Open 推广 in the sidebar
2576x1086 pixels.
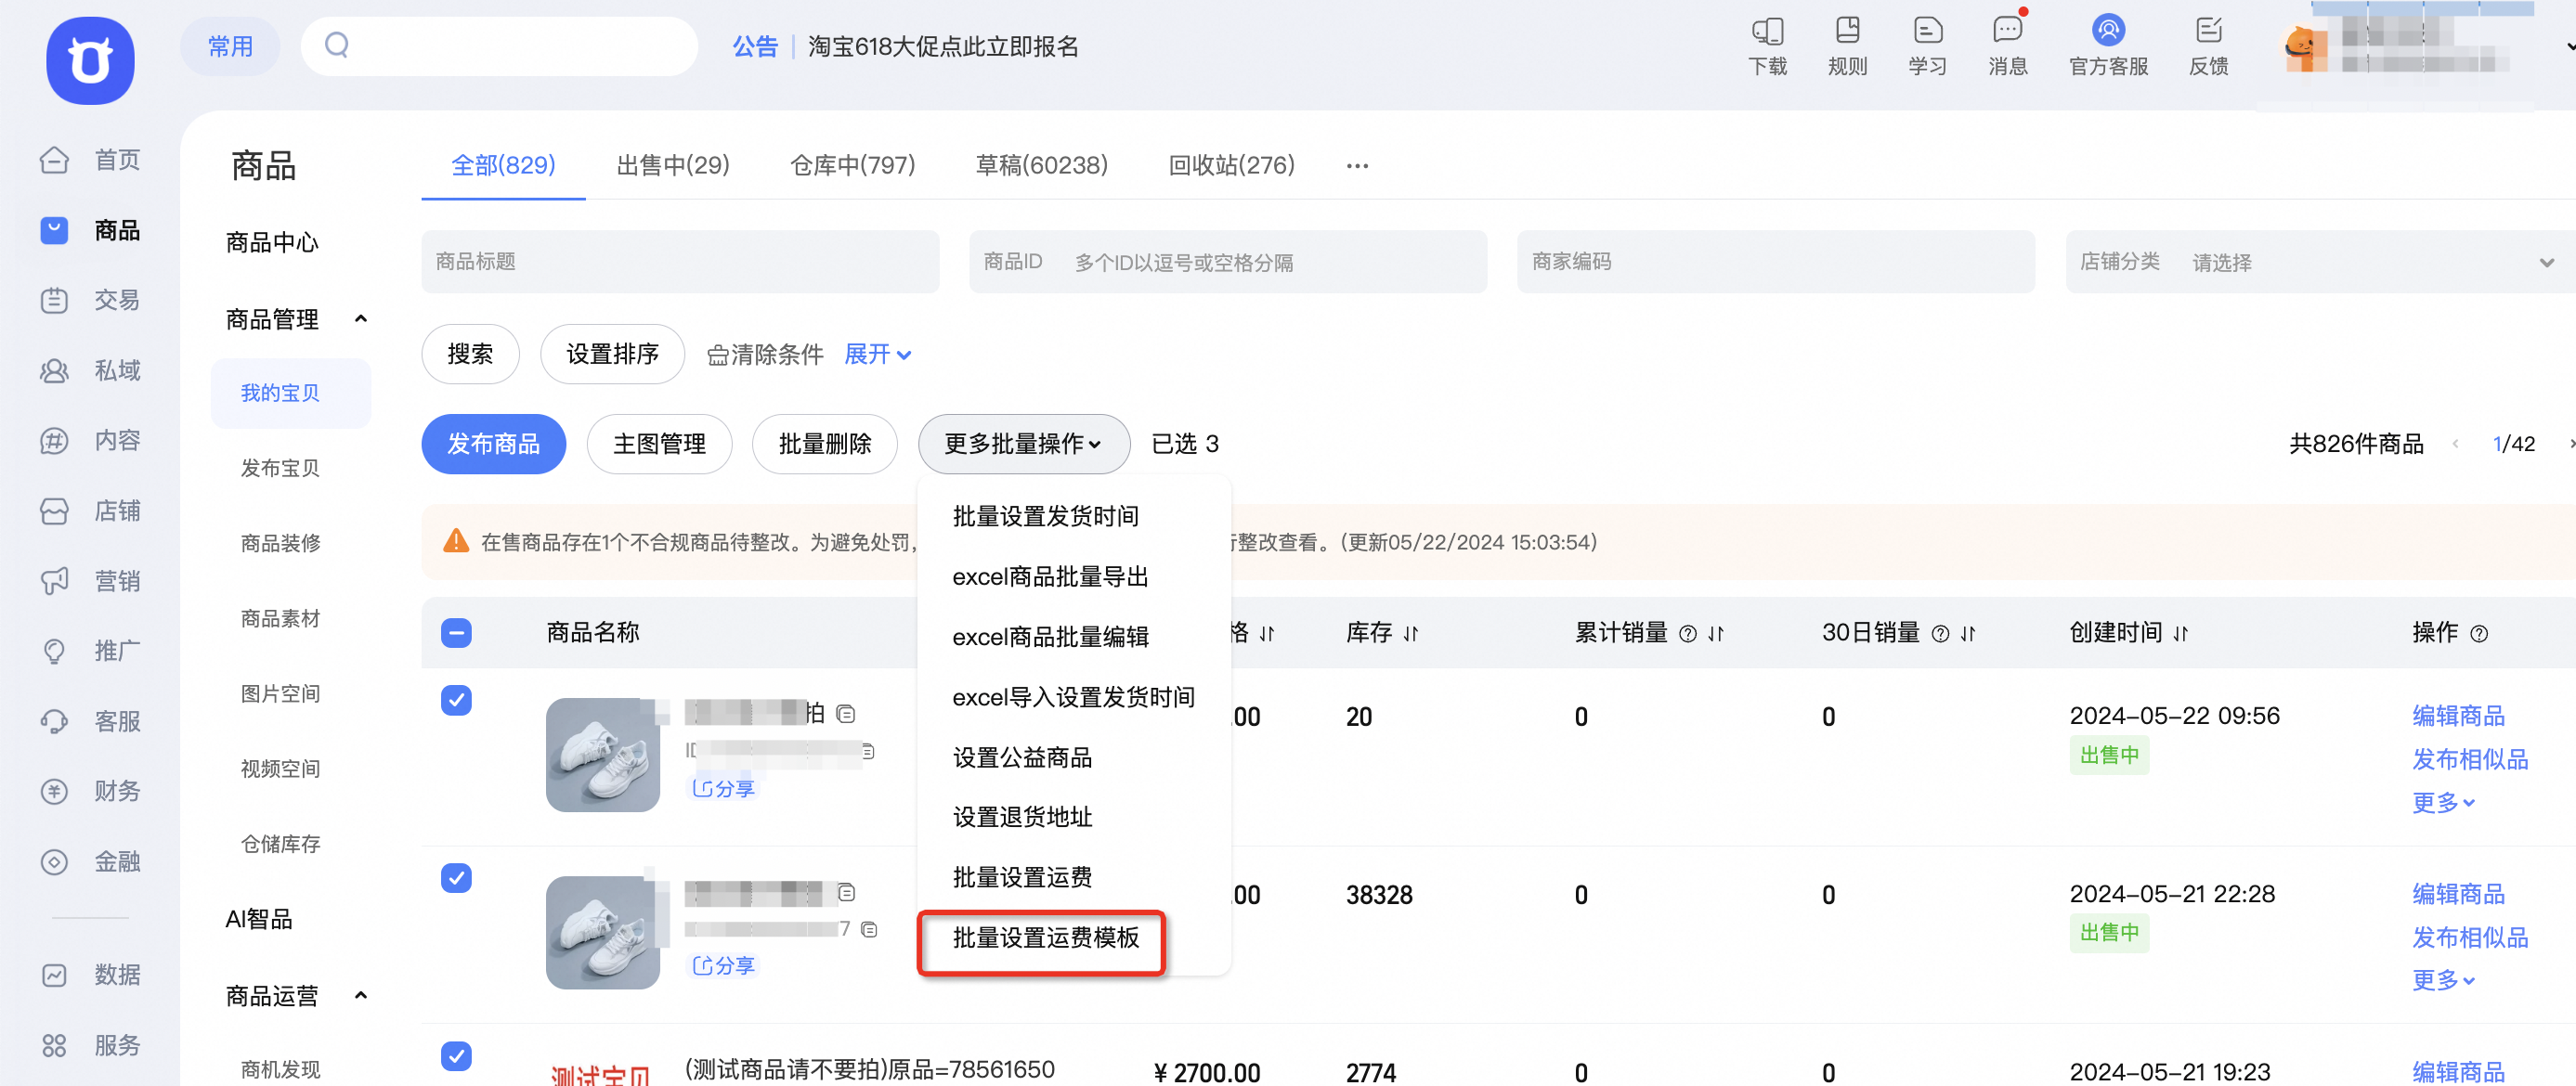pos(90,651)
